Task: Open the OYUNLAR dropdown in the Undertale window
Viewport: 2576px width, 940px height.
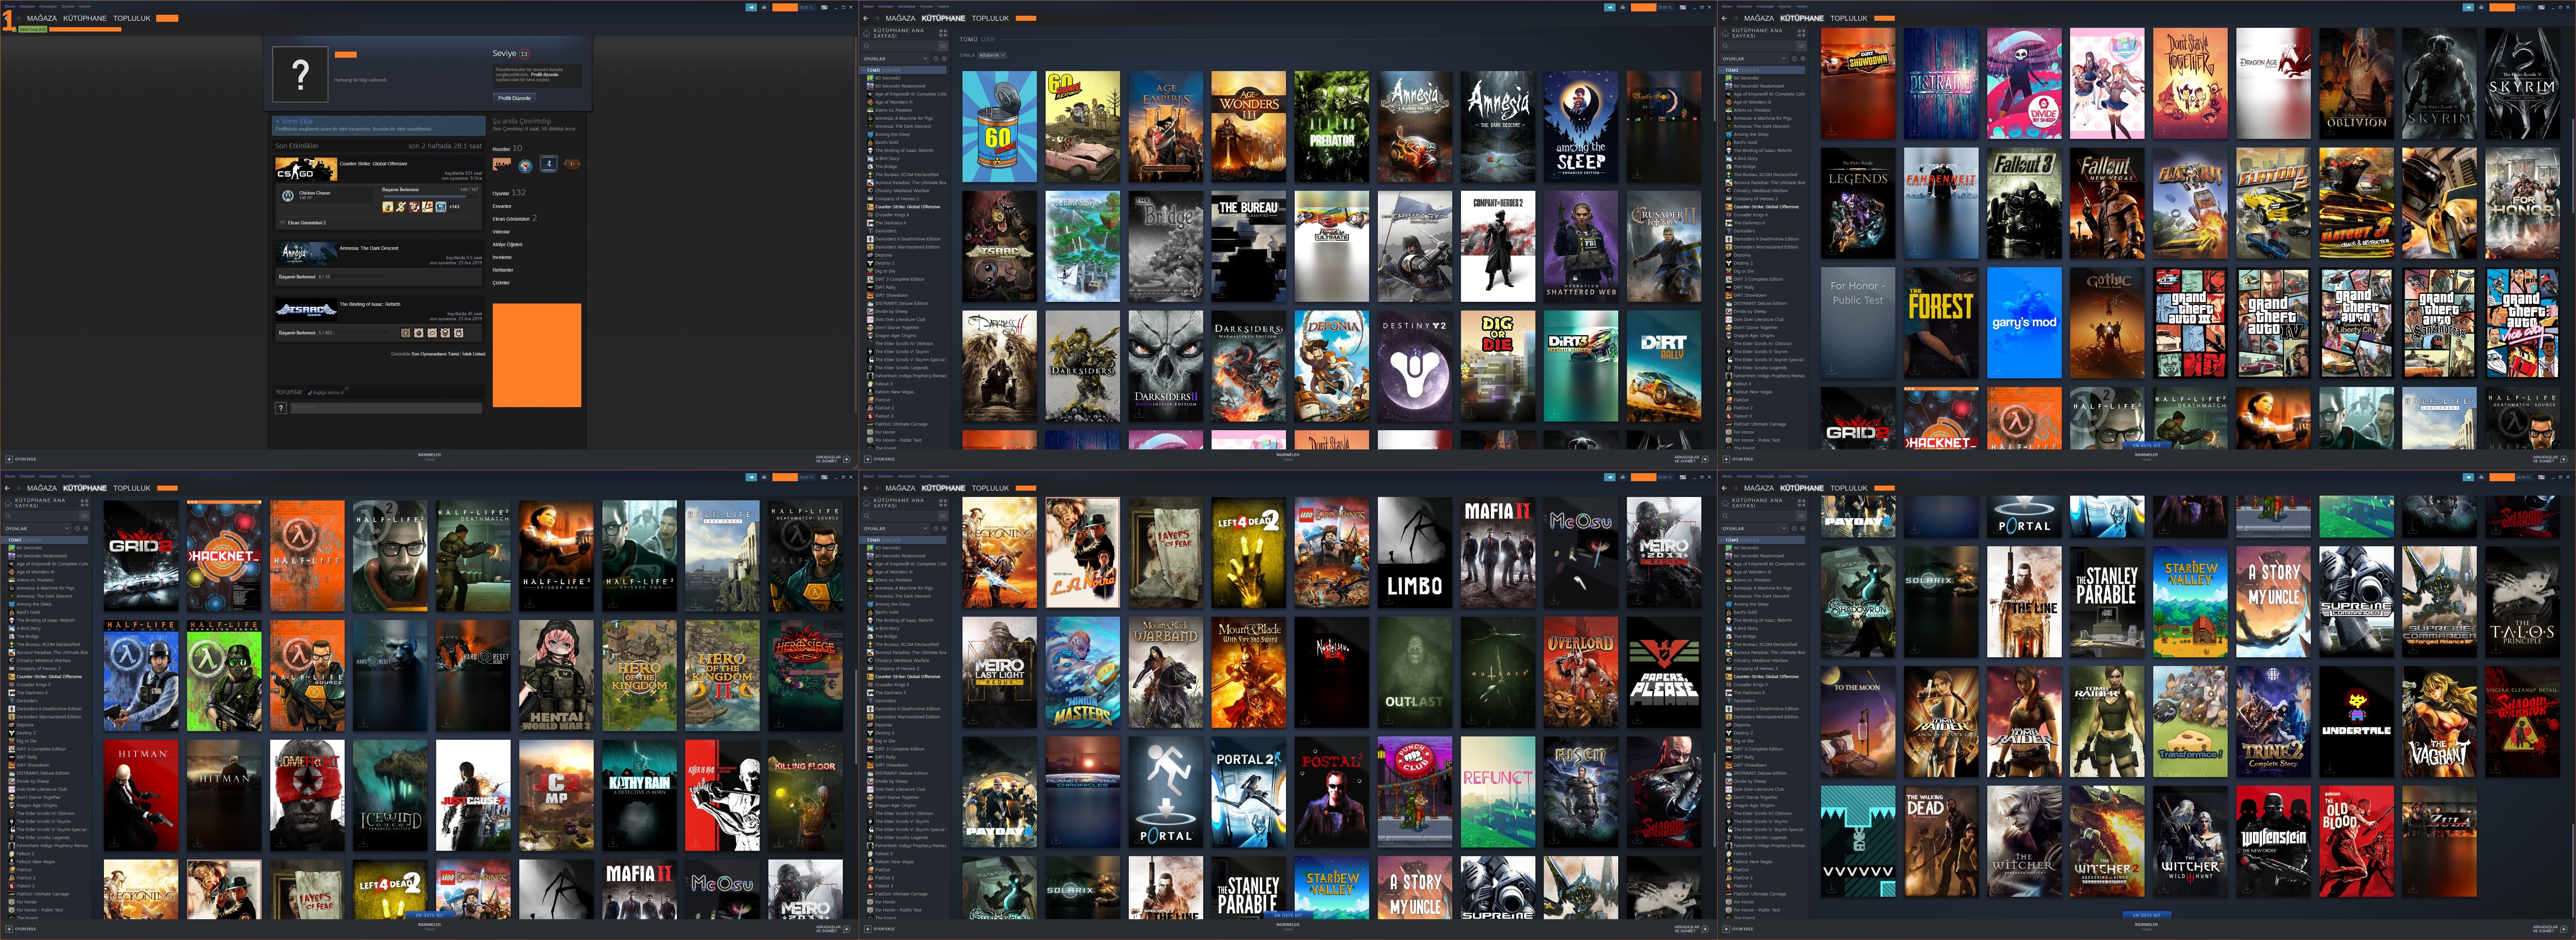Action: click(1755, 529)
